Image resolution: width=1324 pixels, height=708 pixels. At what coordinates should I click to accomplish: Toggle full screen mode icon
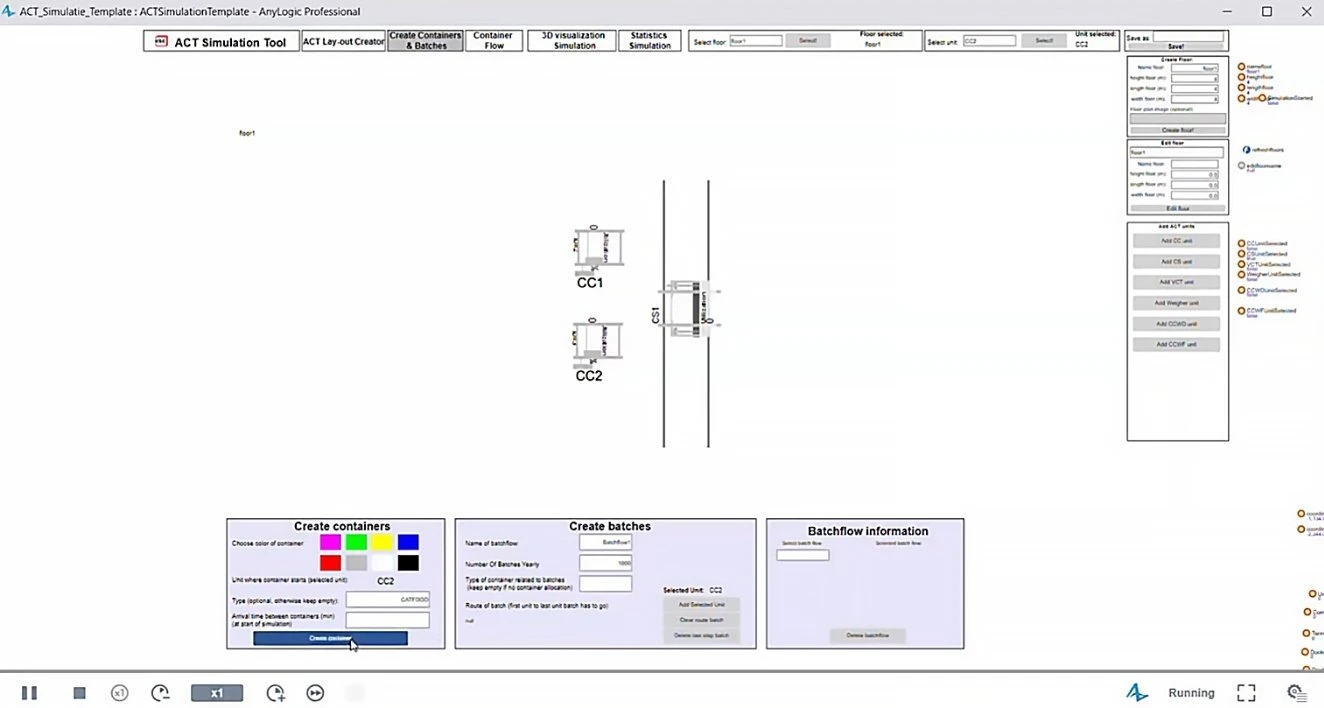1246,693
